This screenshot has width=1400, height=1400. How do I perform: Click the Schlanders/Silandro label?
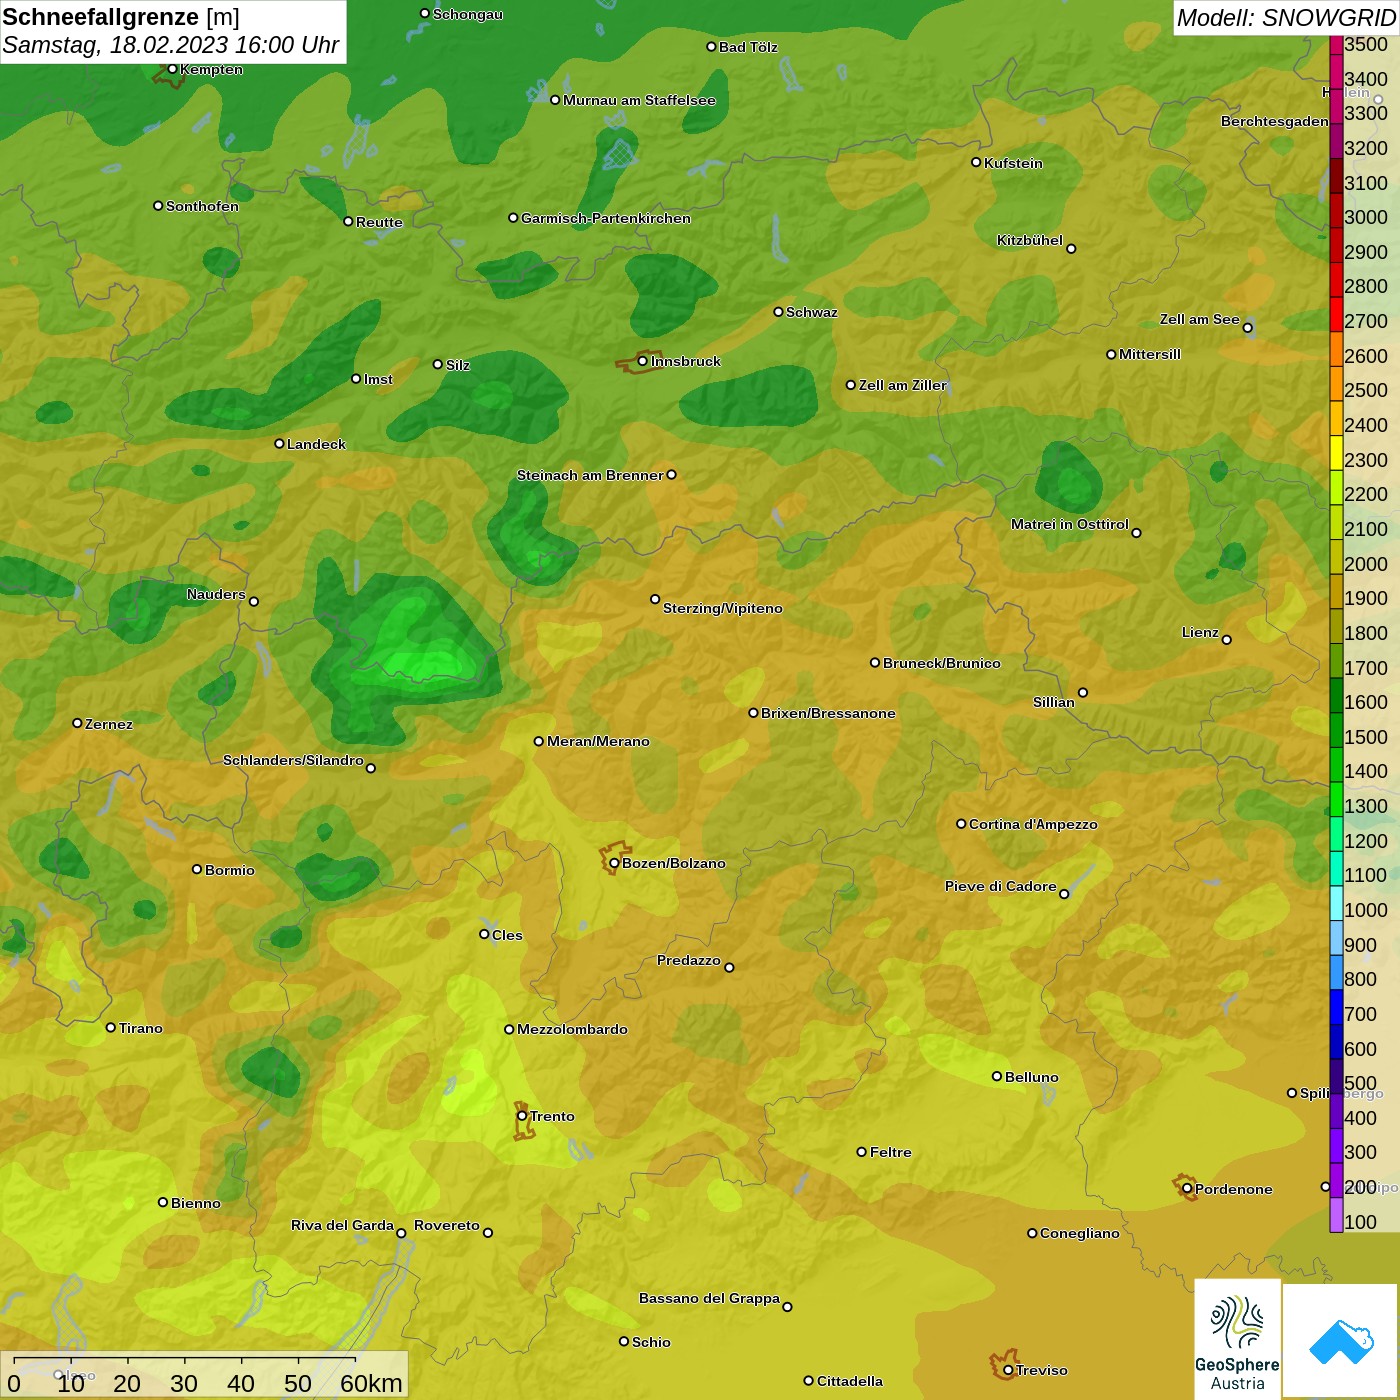tap(293, 760)
